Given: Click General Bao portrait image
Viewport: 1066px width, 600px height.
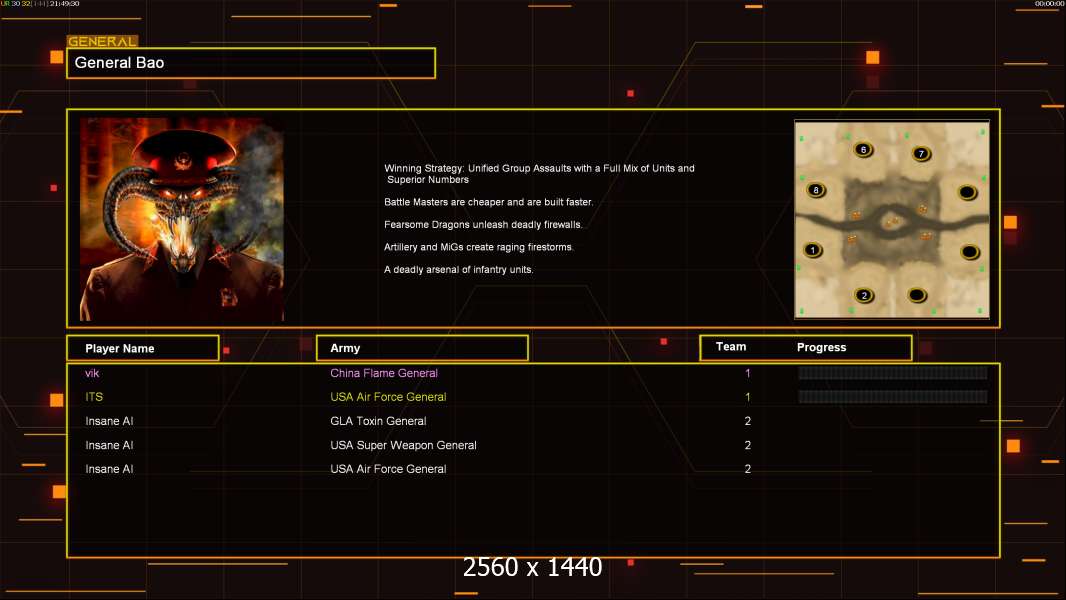Looking at the screenshot, I should click(182, 219).
